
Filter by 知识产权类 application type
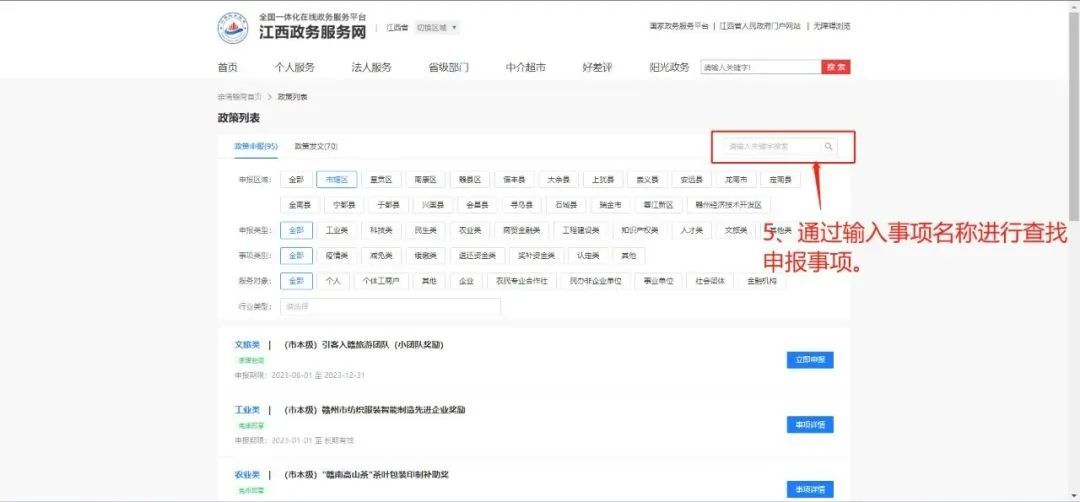tap(640, 231)
